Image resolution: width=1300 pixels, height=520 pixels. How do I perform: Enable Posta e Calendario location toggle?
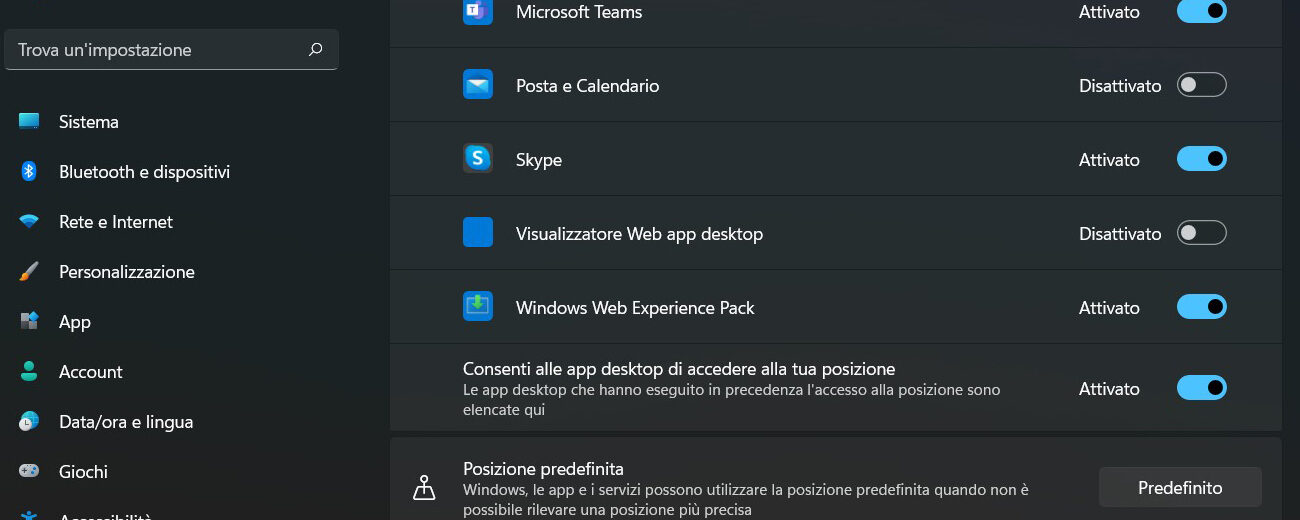coord(1201,85)
